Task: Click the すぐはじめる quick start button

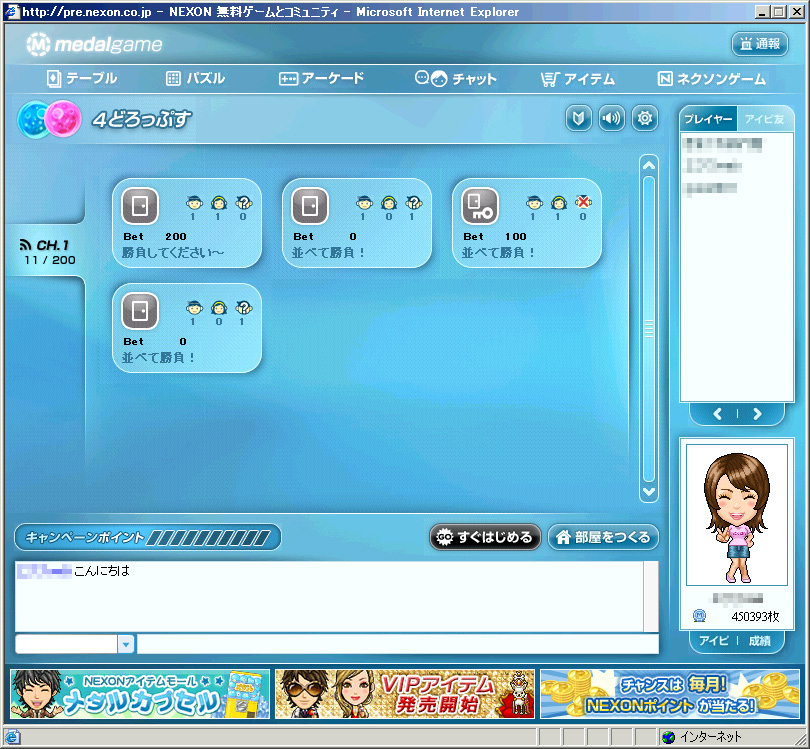Action: (485, 537)
